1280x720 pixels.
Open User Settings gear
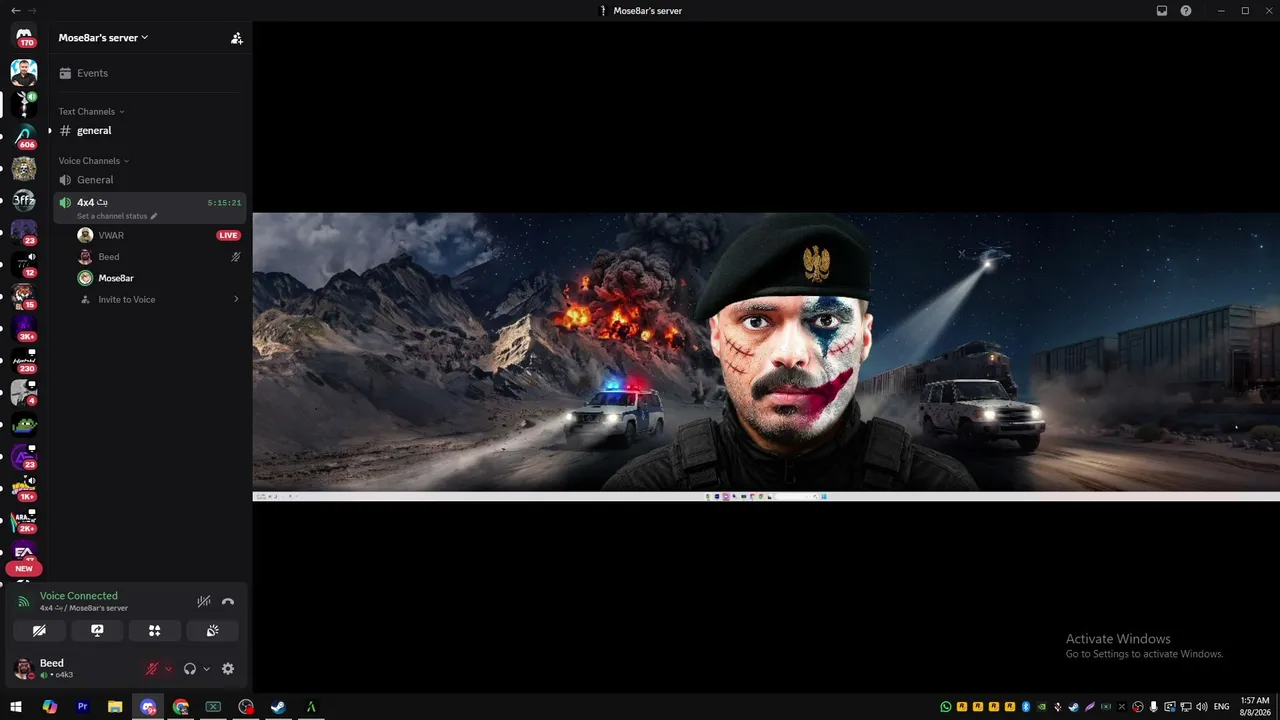(x=228, y=669)
